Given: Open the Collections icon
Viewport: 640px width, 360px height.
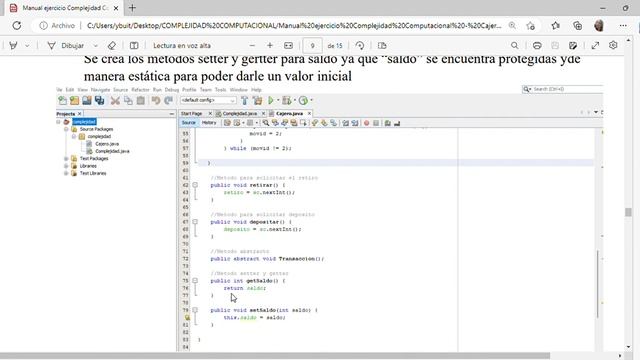Looking at the screenshot, I should [x=577, y=25].
